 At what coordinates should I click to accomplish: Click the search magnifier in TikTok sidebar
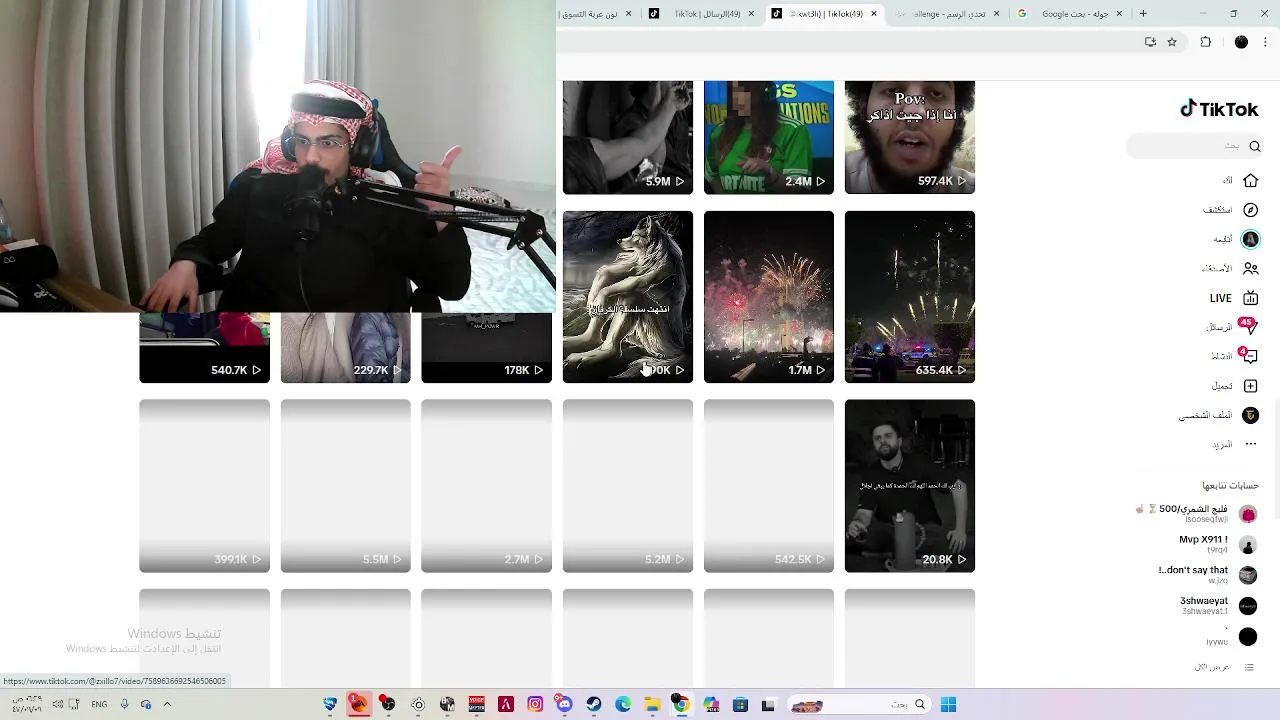click(x=1254, y=146)
